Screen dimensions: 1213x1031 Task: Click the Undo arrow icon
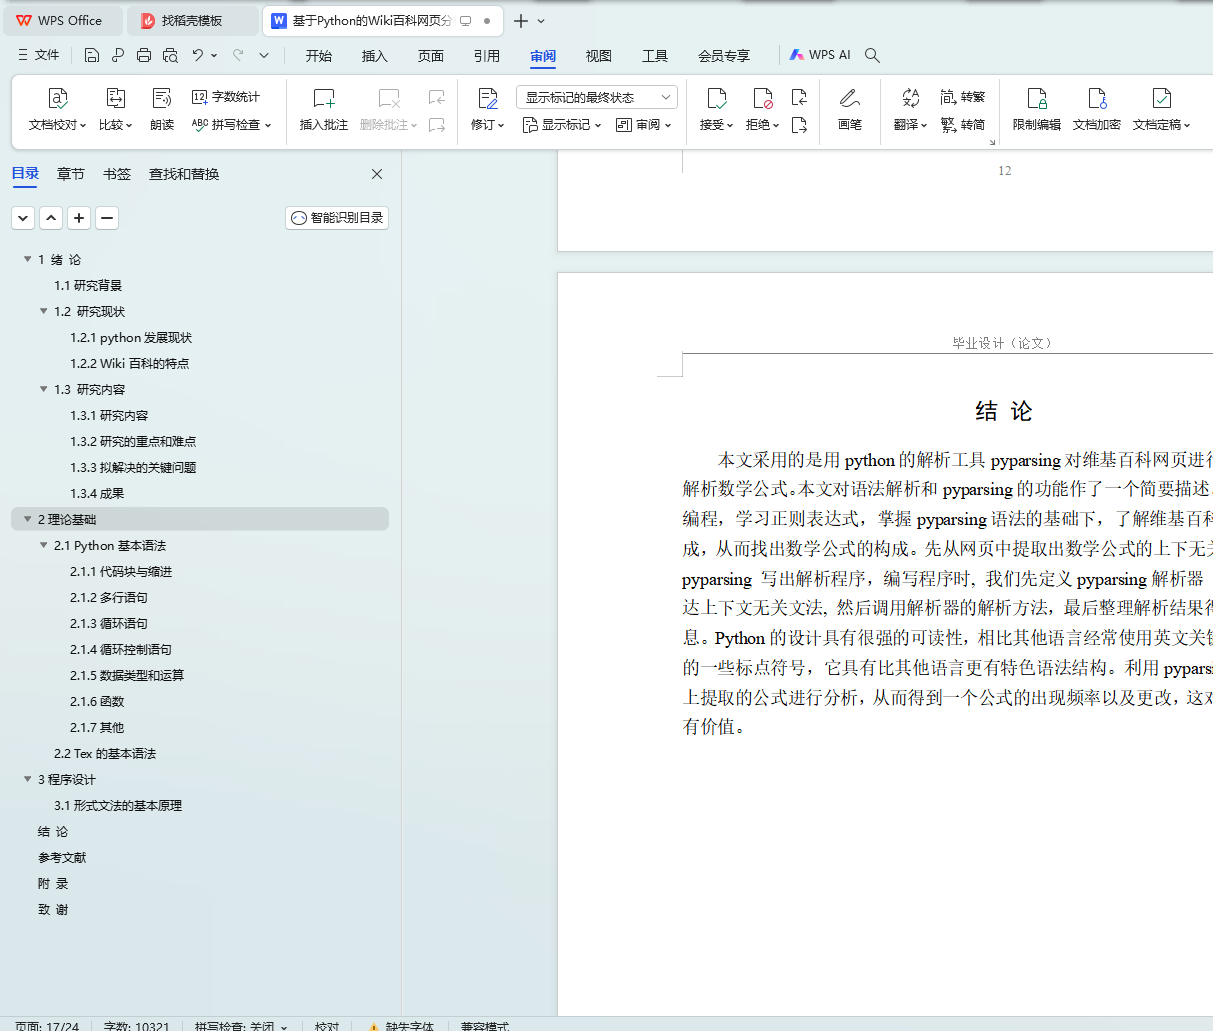[198, 56]
